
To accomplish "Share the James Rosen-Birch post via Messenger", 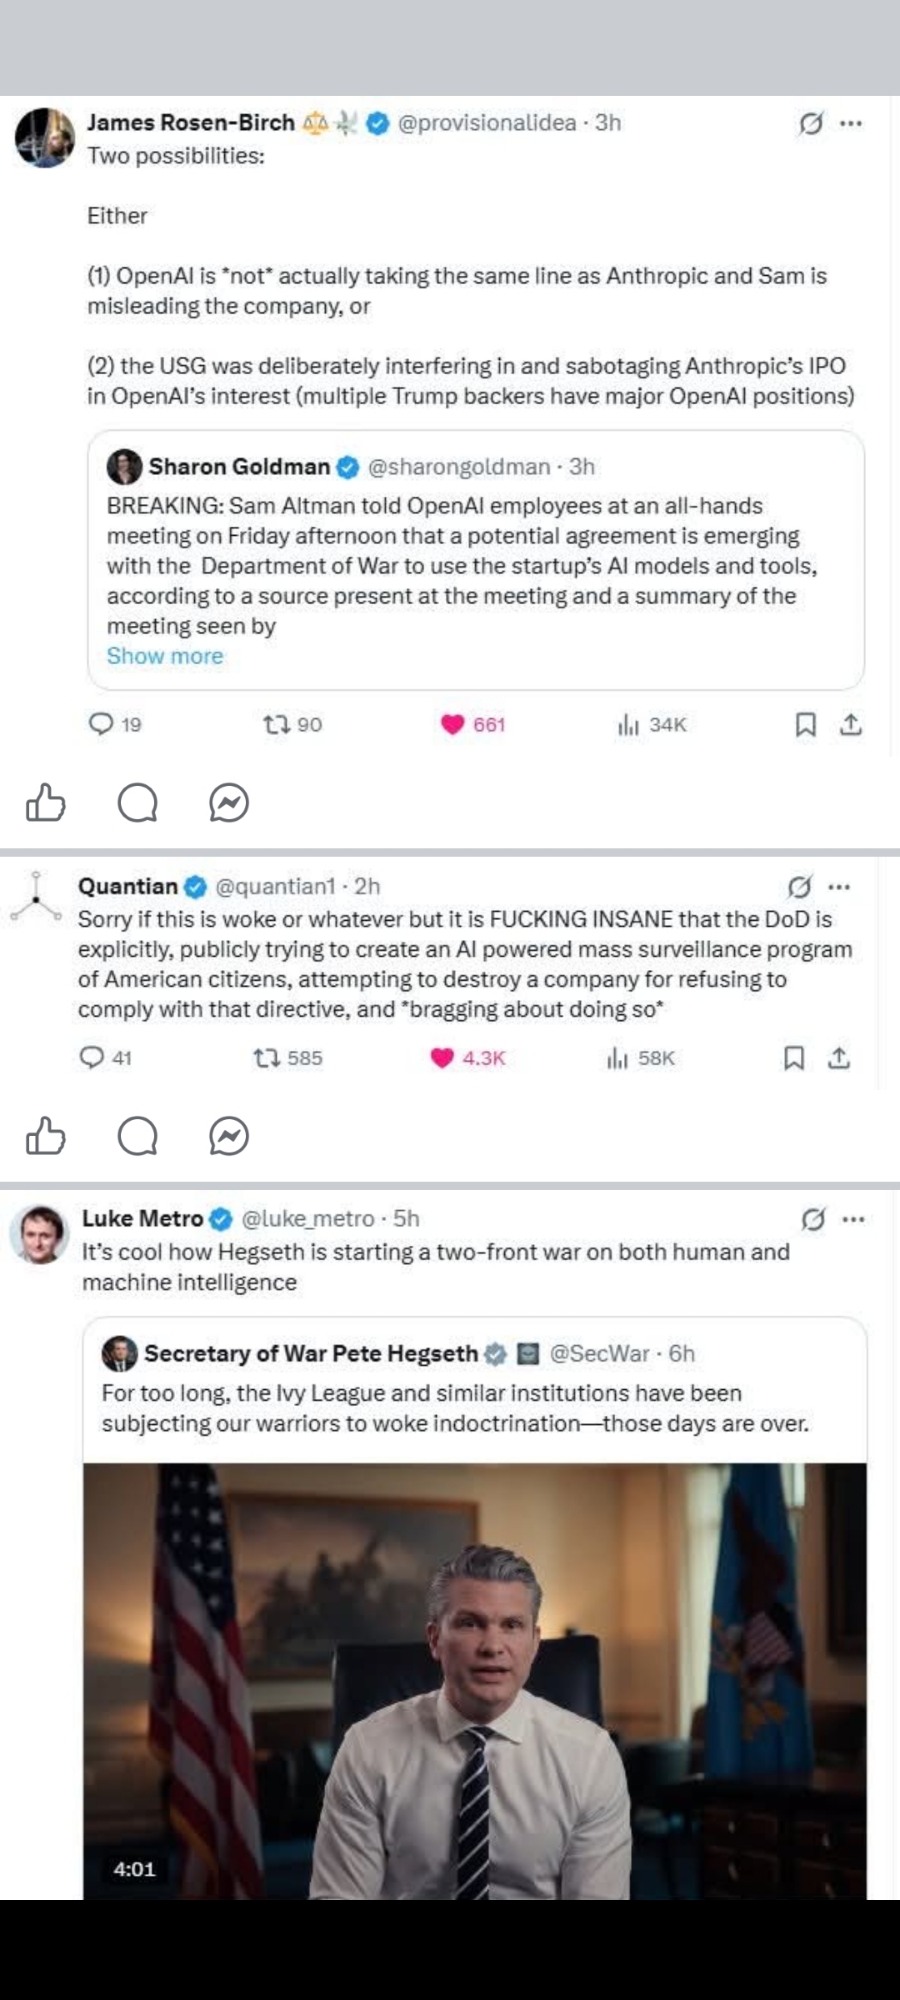I will click(x=229, y=803).
